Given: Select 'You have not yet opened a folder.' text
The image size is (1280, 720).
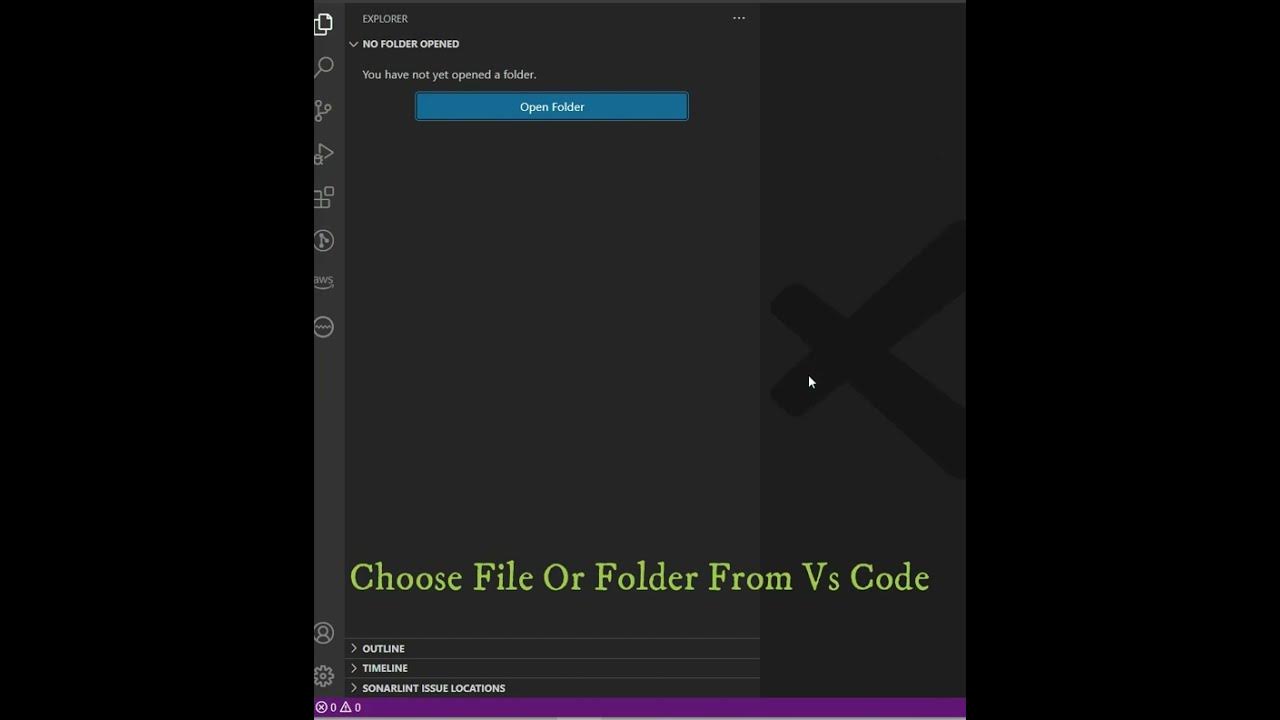Looking at the screenshot, I should pyautogui.click(x=449, y=75).
